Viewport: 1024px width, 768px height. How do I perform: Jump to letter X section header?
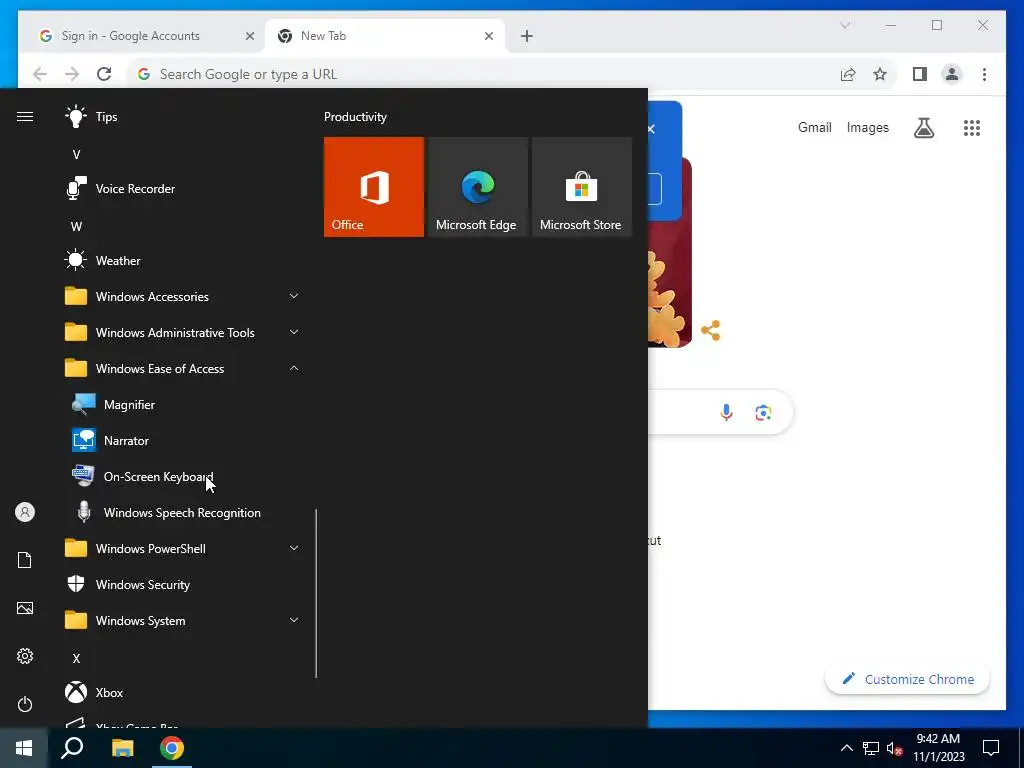coord(76,658)
